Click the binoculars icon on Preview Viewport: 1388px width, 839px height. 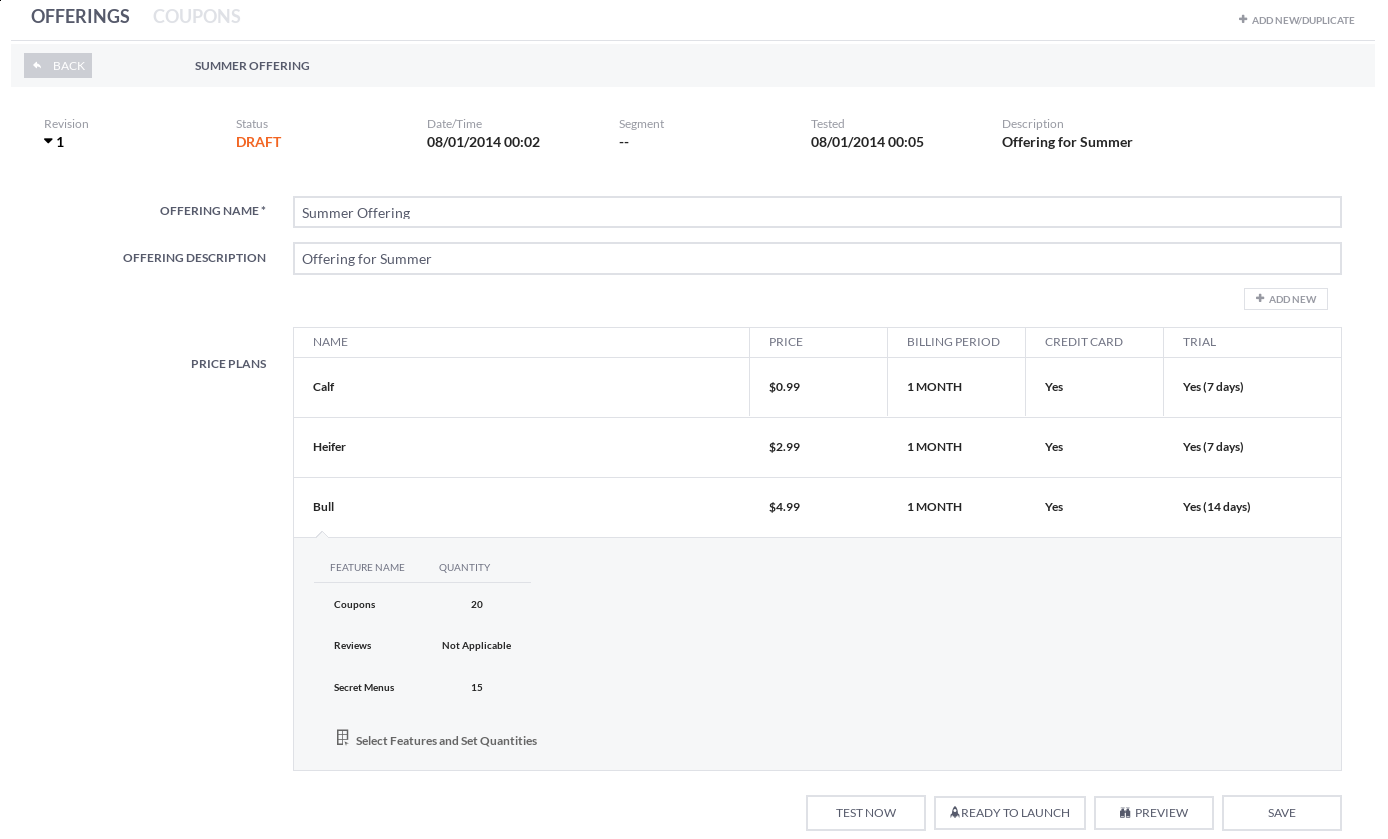1125,813
